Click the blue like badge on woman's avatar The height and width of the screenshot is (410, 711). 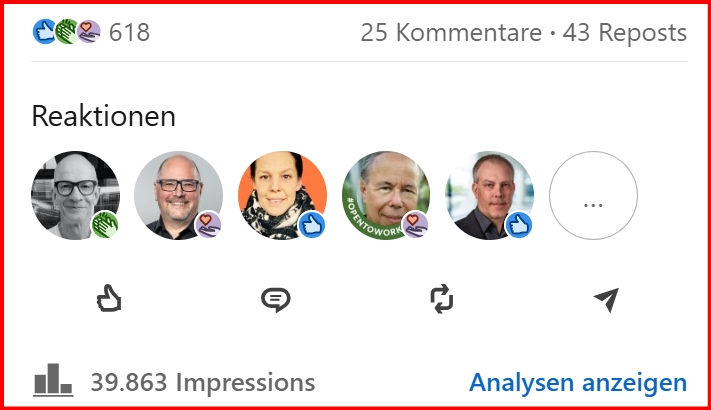[312, 225]
